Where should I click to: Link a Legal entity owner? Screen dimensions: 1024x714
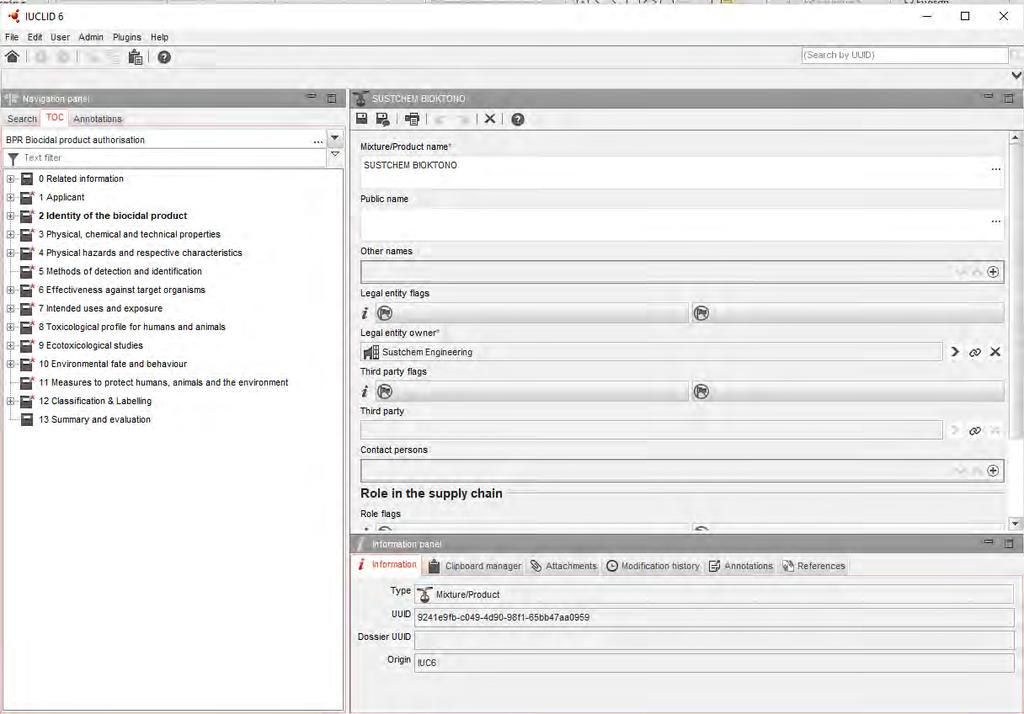(975, 352)
